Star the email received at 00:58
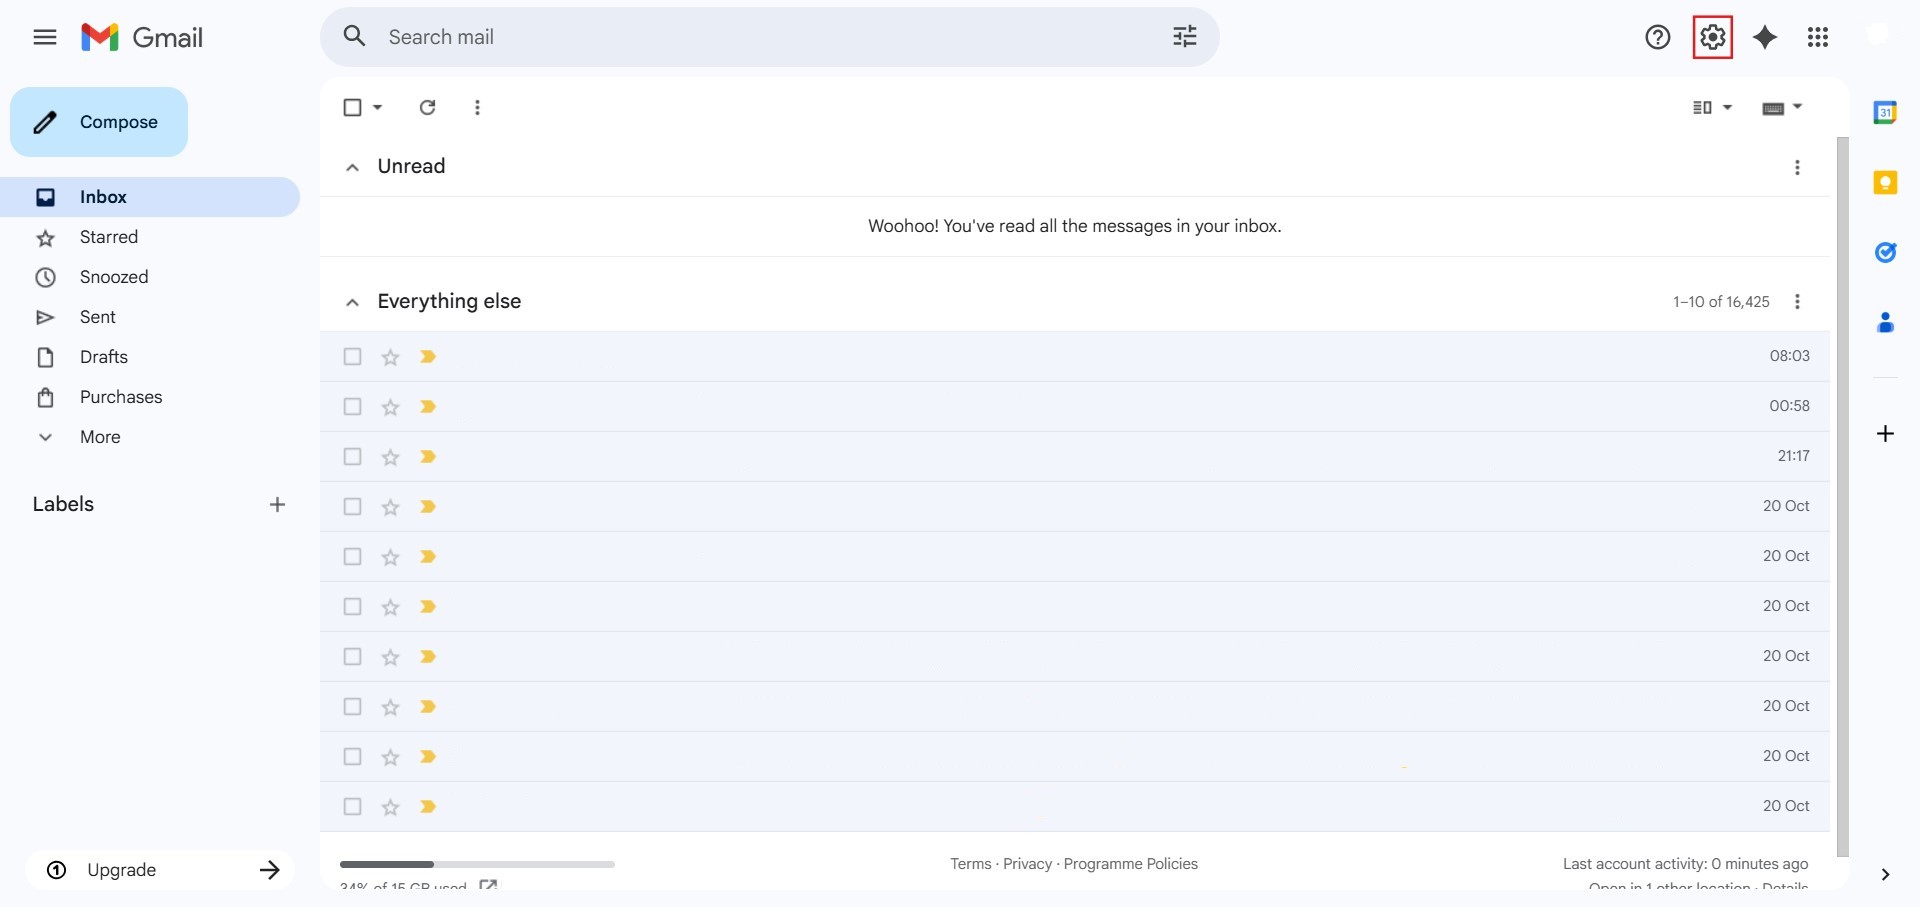The height and width of the screenshot is (907, 1920). 390,407
